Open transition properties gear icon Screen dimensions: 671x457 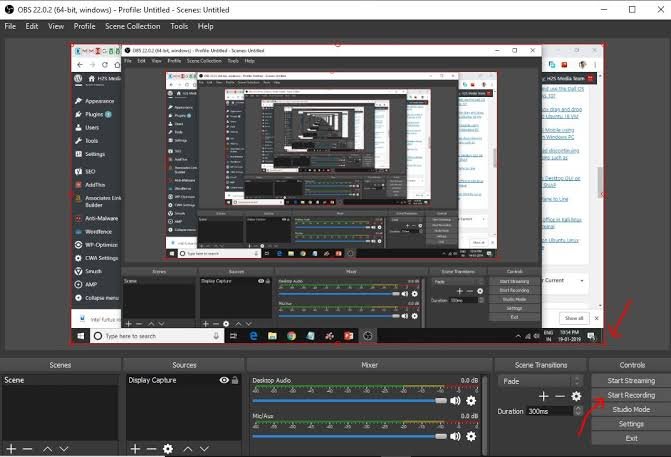tap(576, 397)
